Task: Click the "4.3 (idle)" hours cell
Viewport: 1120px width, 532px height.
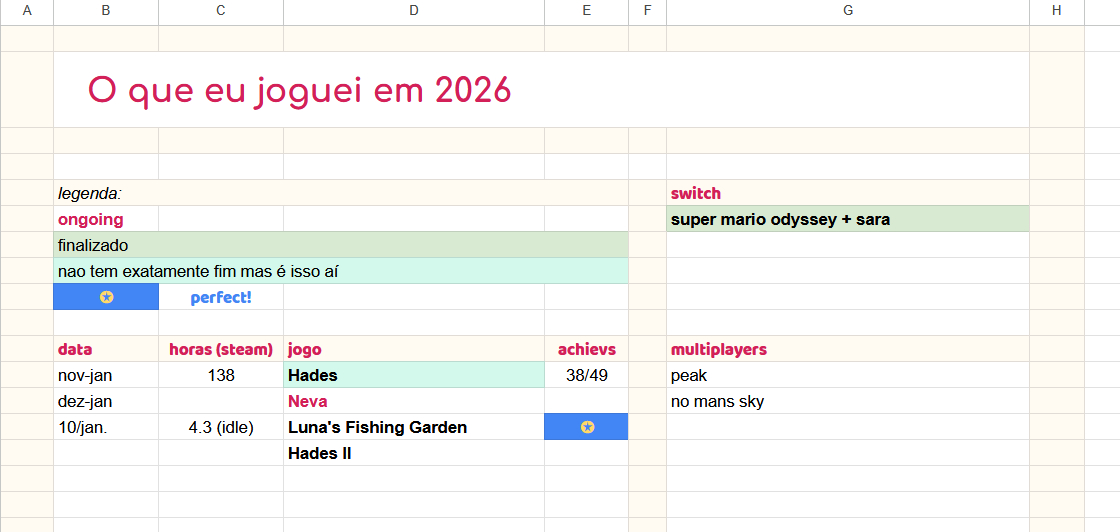Action: pos(220,427)
